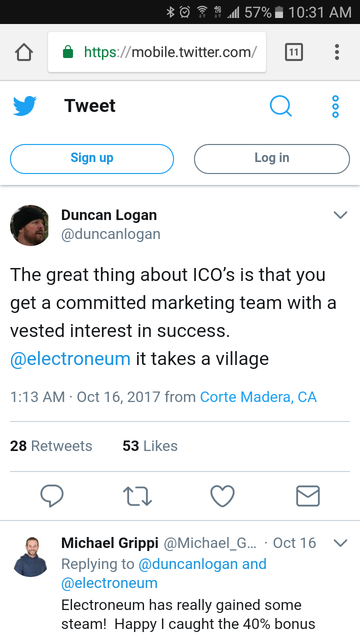This screenshot has width=360, height=640.
Task: Open the blue Twitter more options menu
Action: pyautogui.click(x=336, y=107)
